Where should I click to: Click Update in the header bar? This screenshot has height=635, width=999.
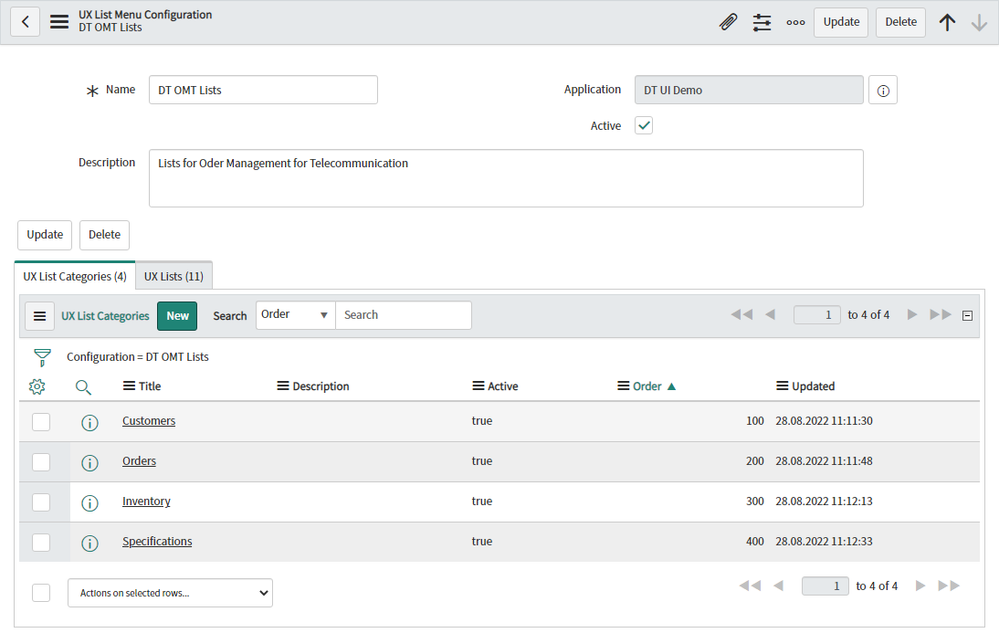tap(841, 22)
